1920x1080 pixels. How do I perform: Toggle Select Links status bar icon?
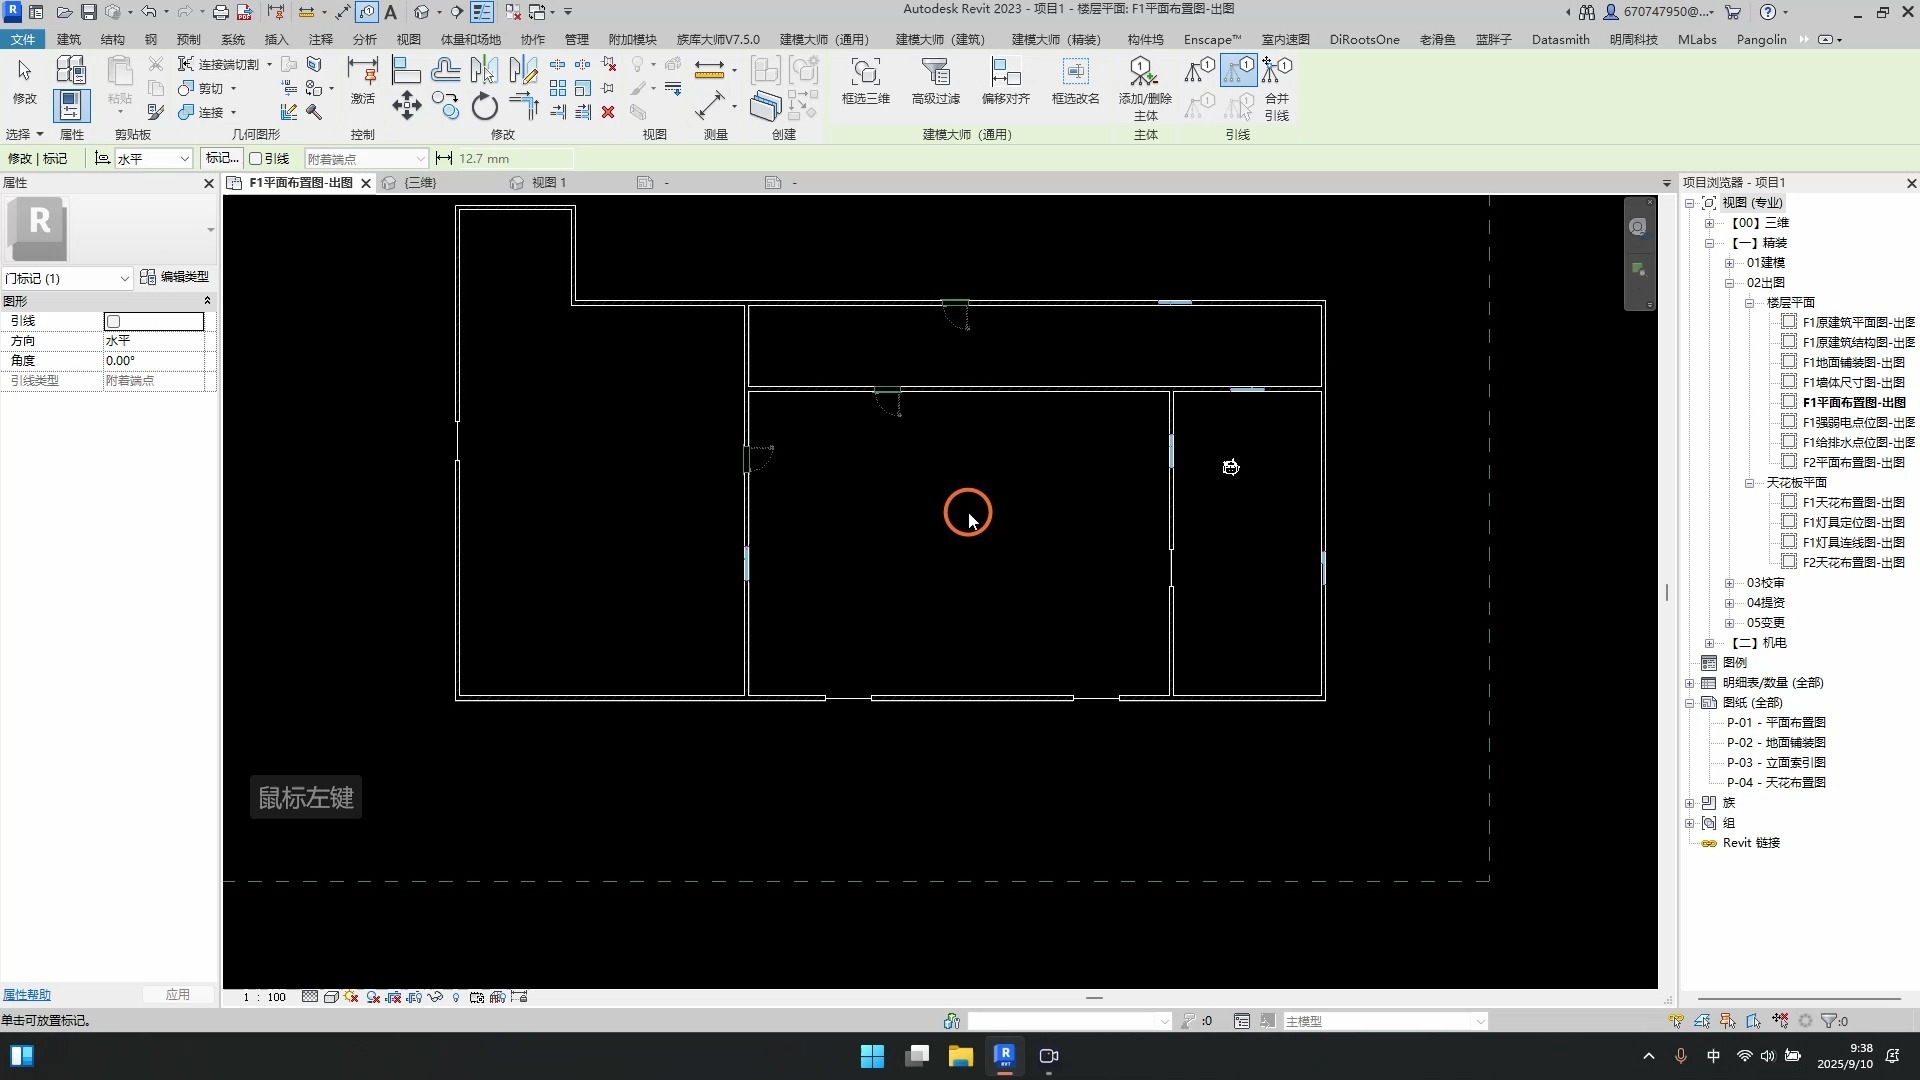coord(1676,1021)
